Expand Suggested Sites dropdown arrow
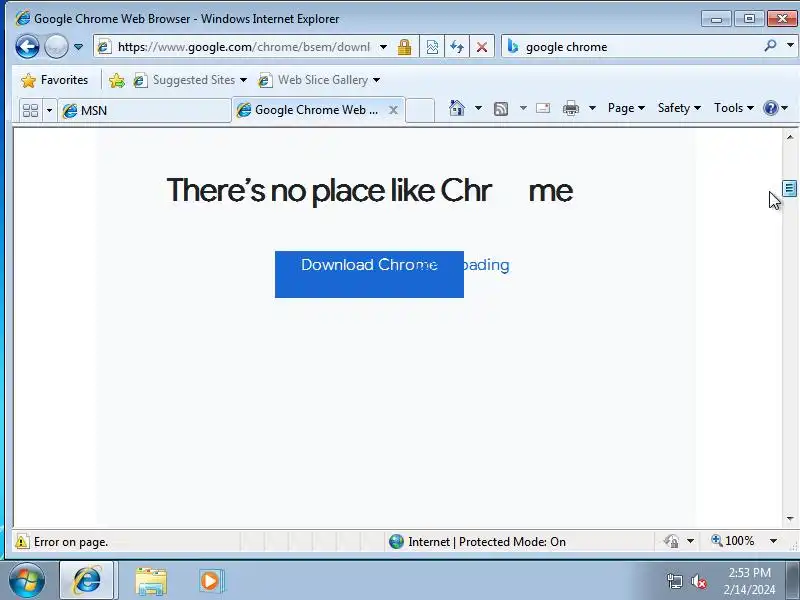Screen dimensions: 800x600 coord(243,80)
